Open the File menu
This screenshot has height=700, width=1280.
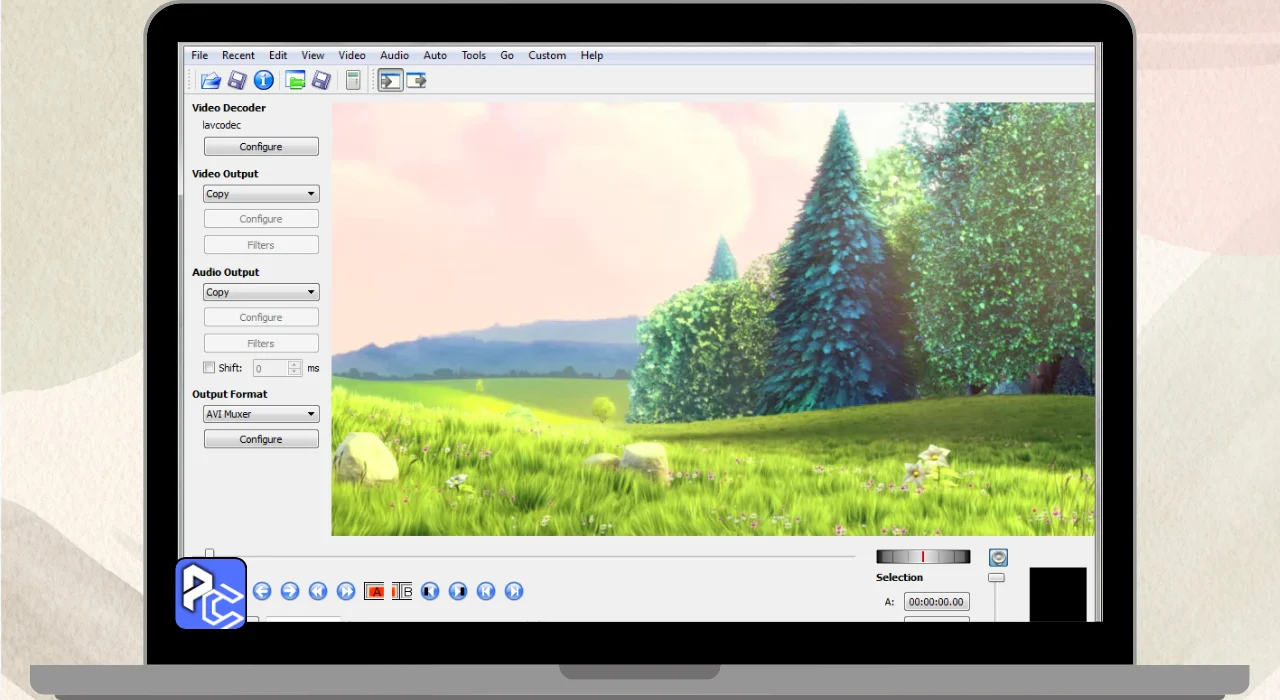tap(200, 55)
